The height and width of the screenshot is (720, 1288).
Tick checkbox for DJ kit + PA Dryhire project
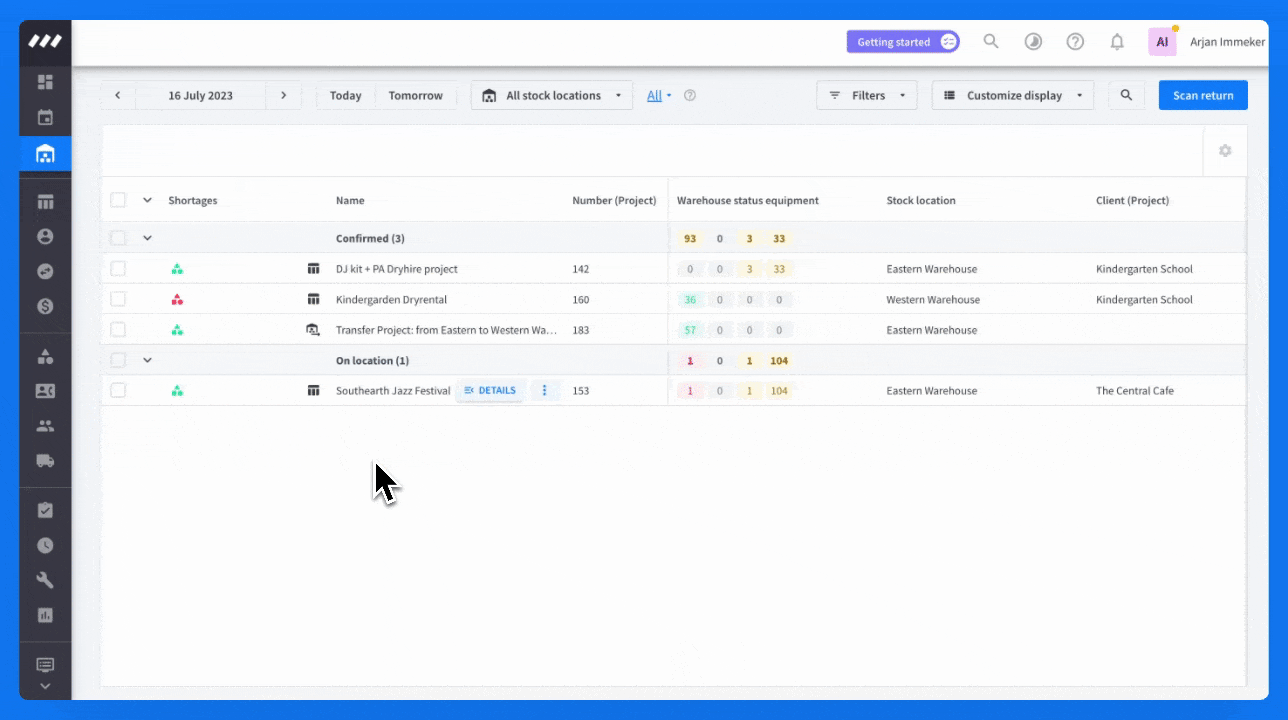pyautogui.click(x=118, y=269)
